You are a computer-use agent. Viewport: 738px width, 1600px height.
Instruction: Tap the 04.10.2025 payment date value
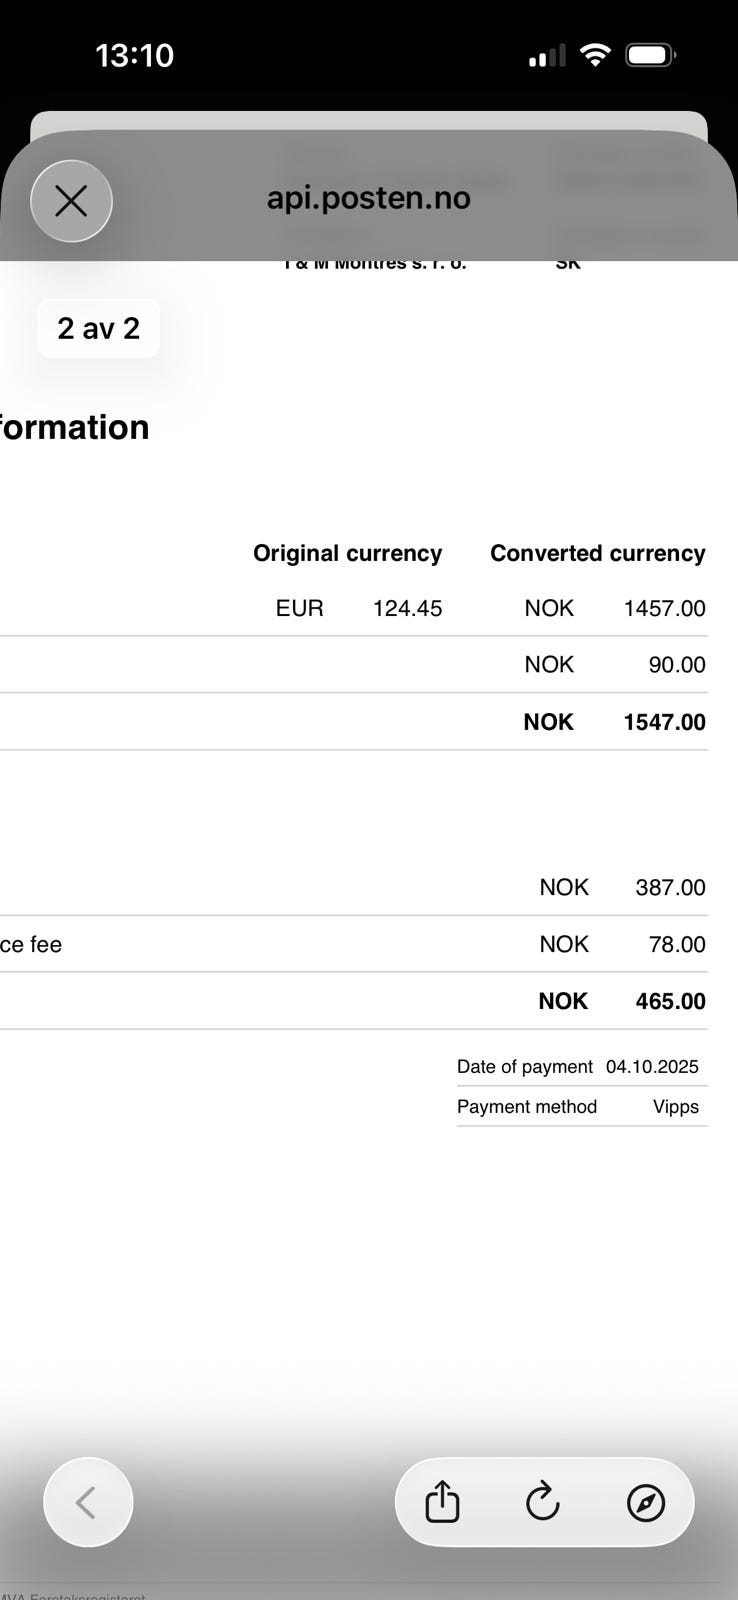pos(652,1066)
